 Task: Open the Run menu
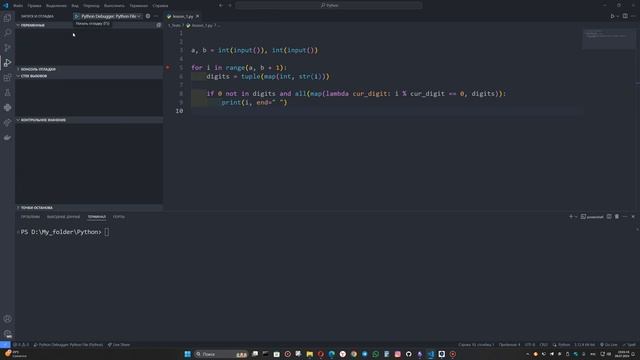tap(114, 6)
